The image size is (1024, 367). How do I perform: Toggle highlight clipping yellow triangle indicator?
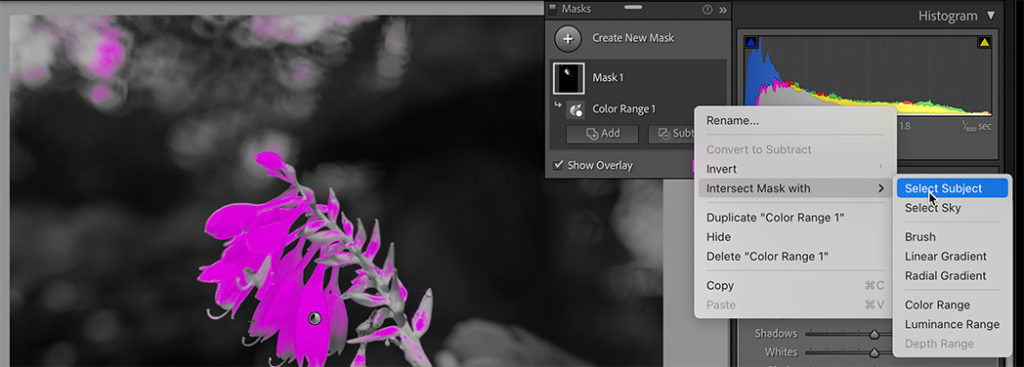pos(984,42)
